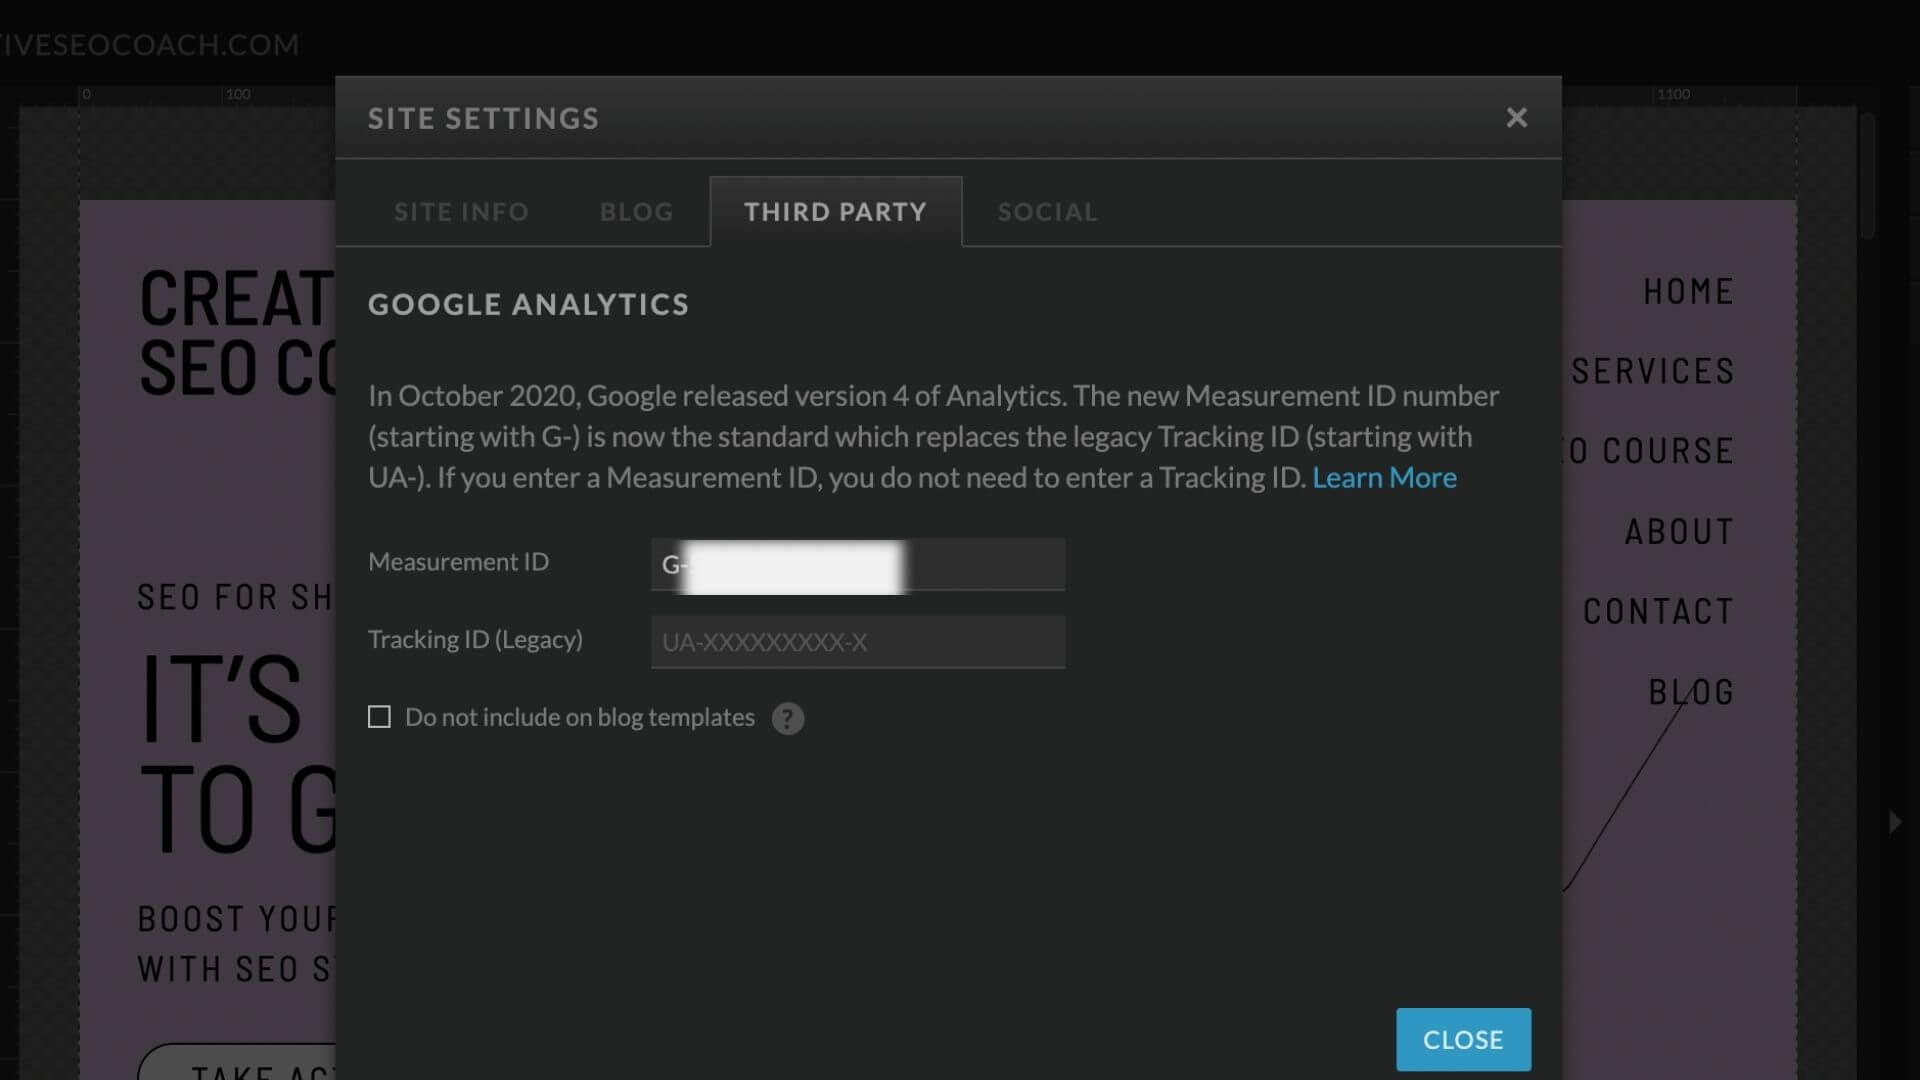Expand the right-side panel arrow
This screenshot has height=1080, width=1920.
pos(1895,822)
